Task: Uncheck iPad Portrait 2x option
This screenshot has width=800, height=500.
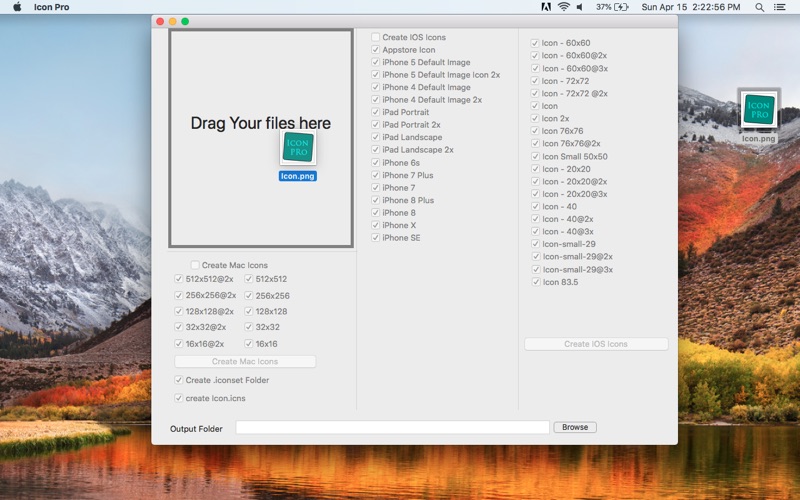Action: tap(376, 124)
